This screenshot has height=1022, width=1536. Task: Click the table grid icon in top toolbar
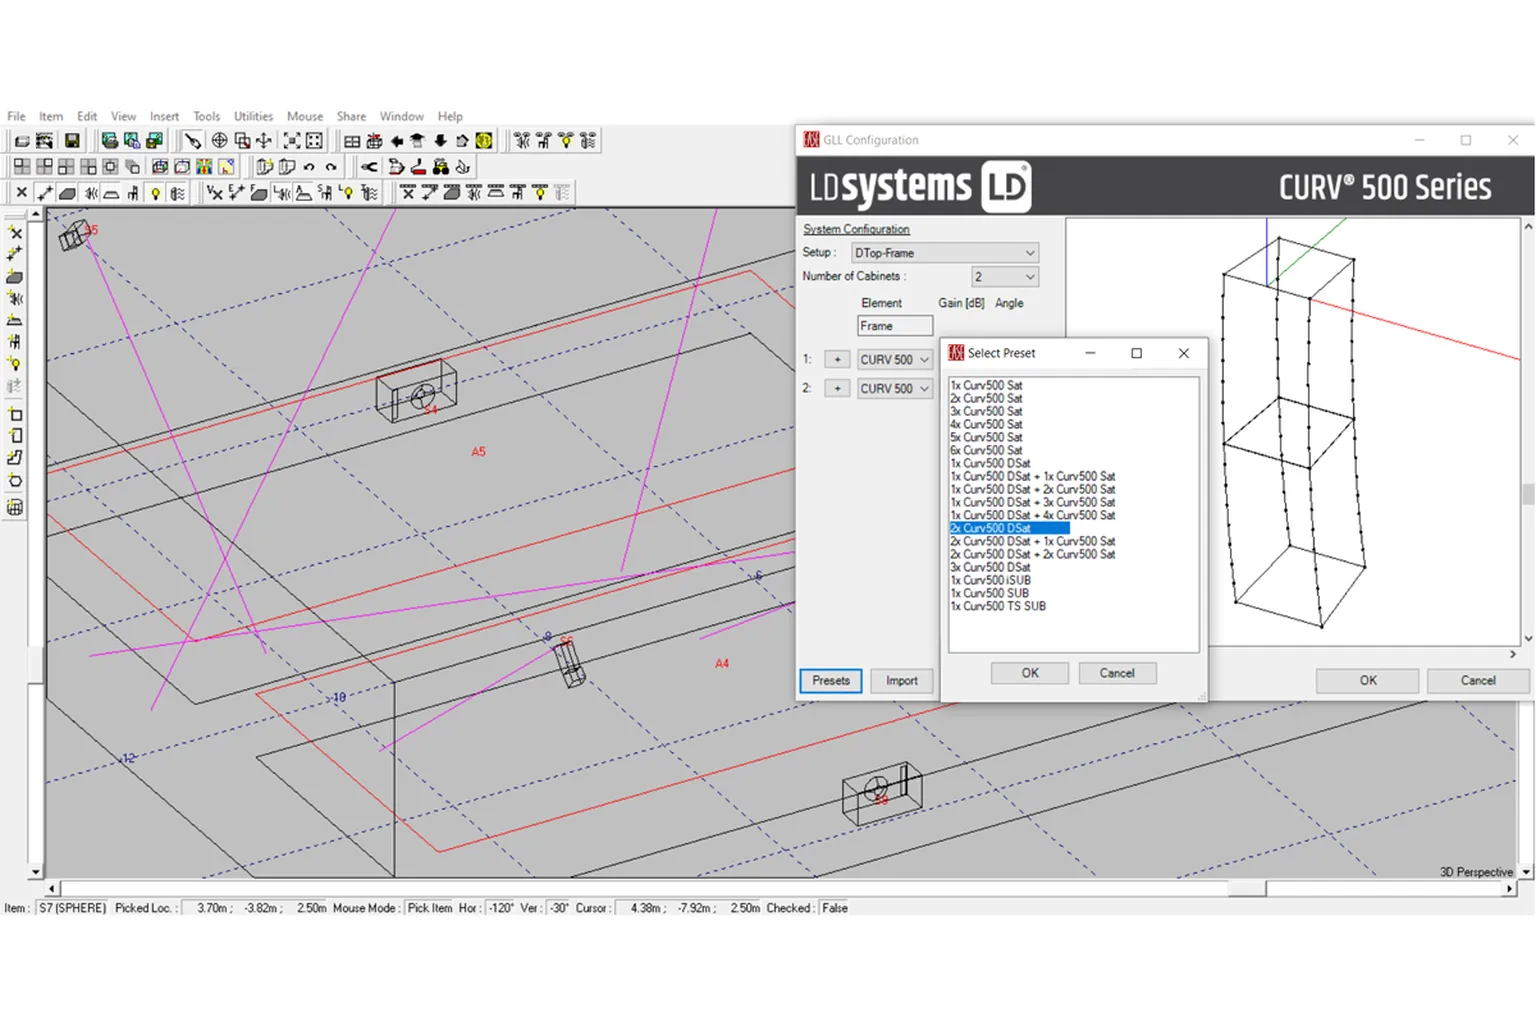(352, 141)
